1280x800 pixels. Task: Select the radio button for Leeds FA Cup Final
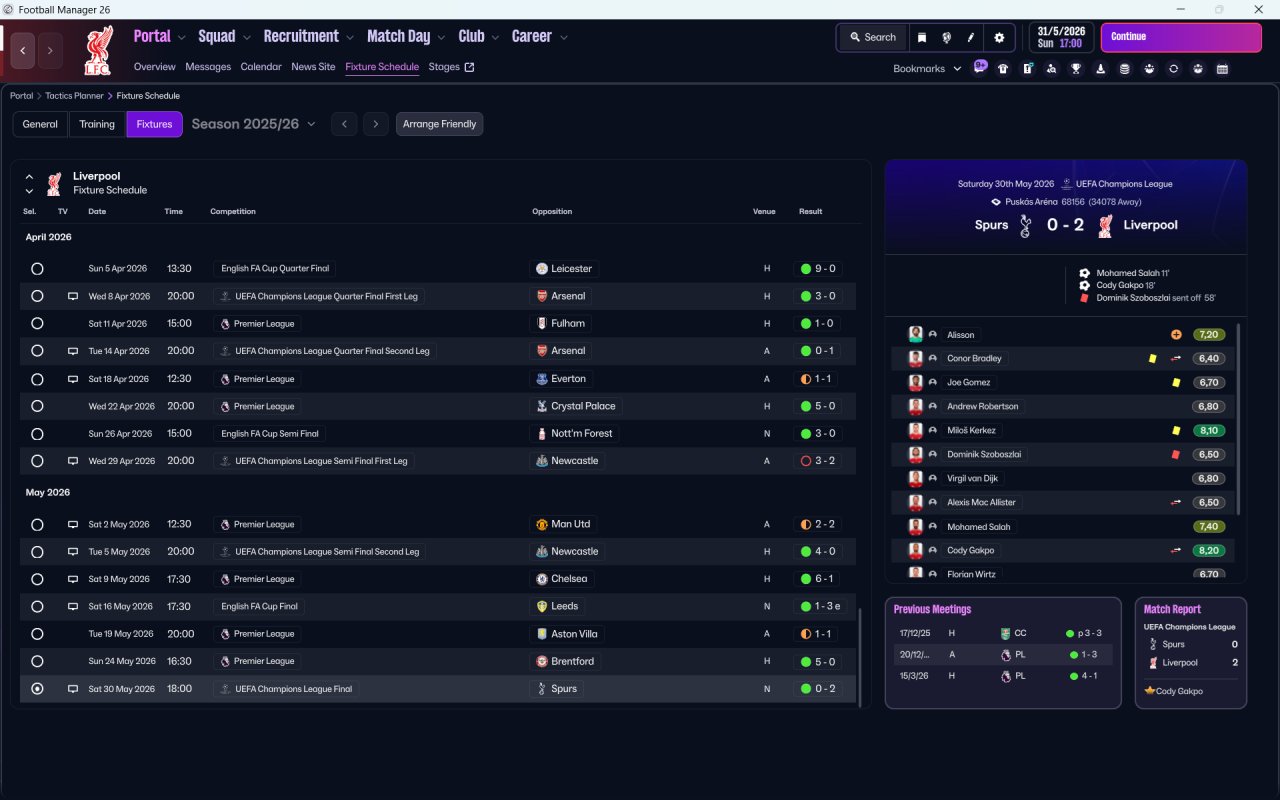click(37, 606)
